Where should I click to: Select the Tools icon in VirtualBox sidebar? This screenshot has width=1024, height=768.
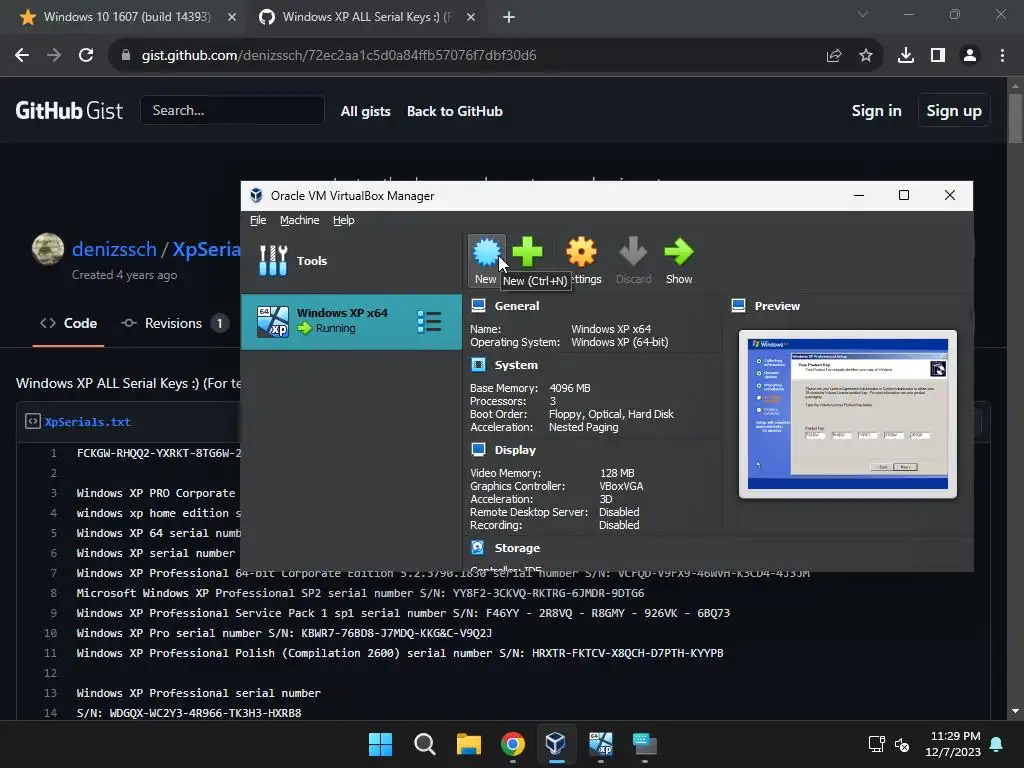click(273, 261)
